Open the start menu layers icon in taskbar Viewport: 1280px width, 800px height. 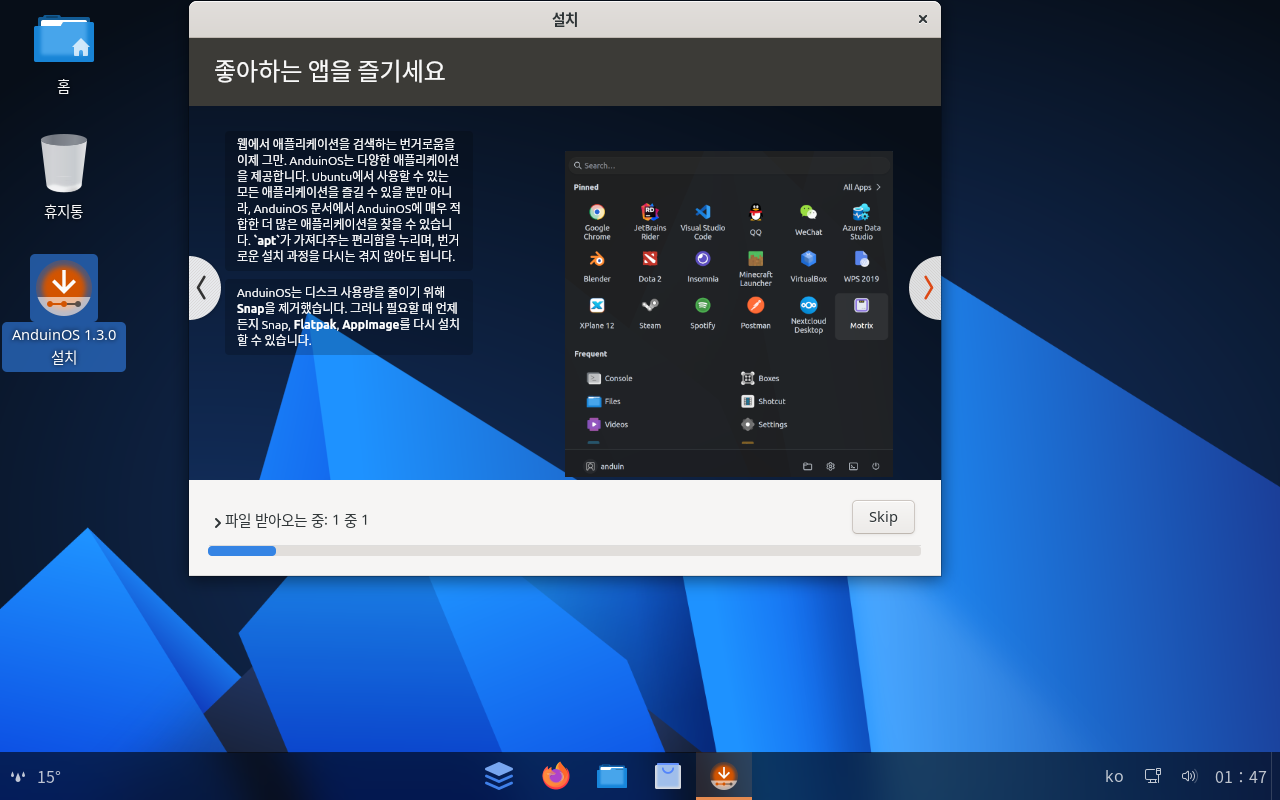click(x=499, y=776)
